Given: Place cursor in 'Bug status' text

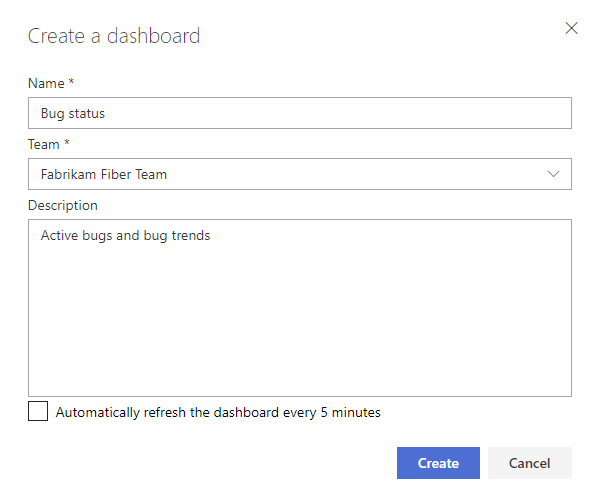Looking at the screenshot, I should pyautogui.click(x=73, y=113).
